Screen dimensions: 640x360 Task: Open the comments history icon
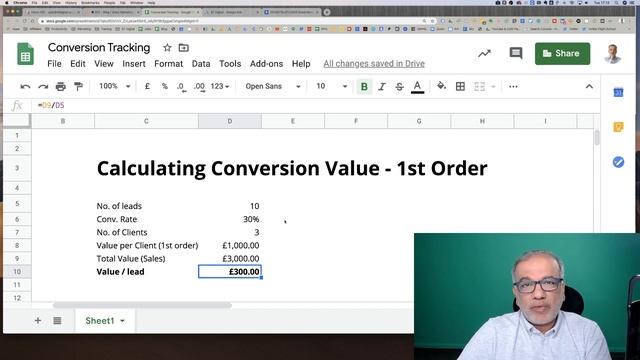coord(516,53)
